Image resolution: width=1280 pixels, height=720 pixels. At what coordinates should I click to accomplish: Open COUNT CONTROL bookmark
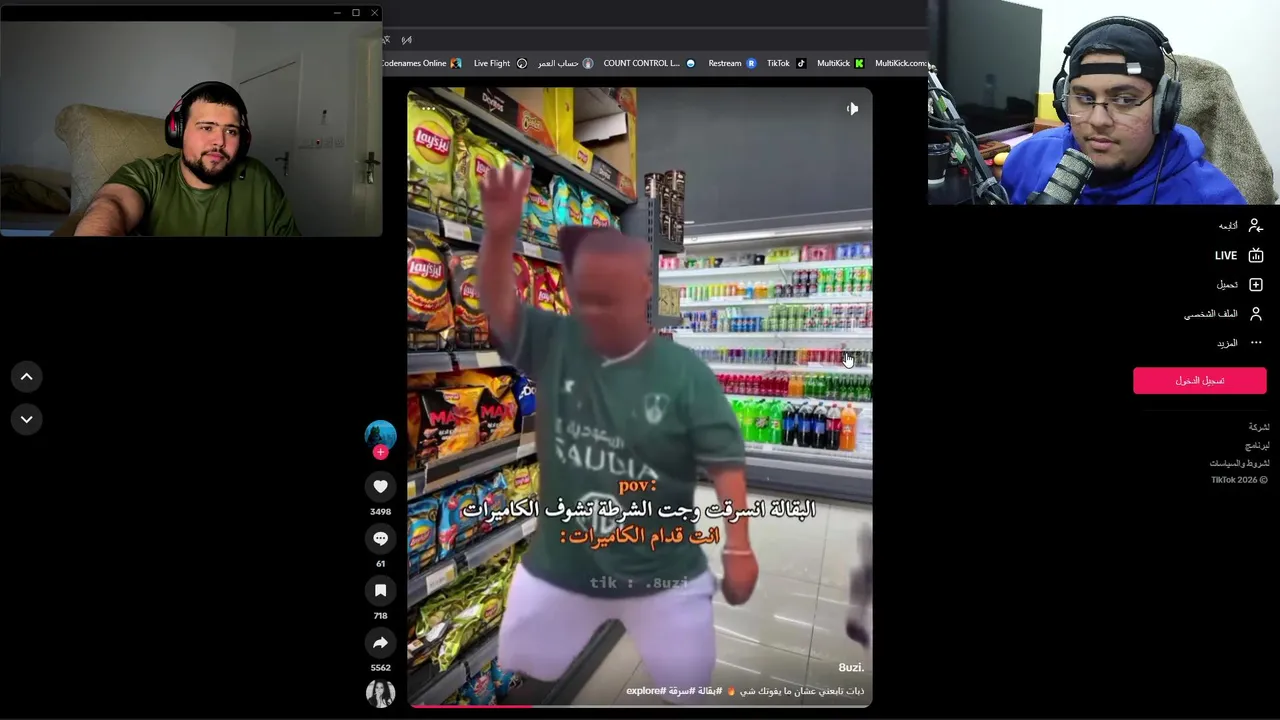coord(649,63)
